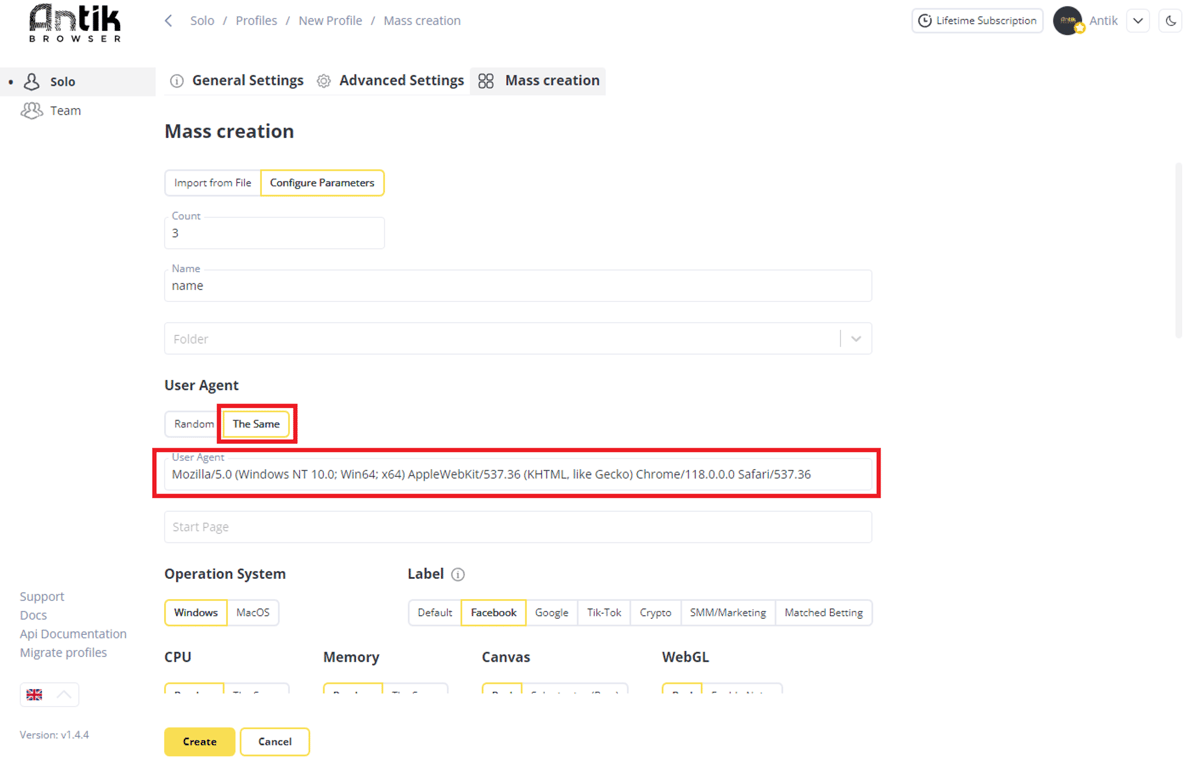Pick the Google label

pos(552,613)
